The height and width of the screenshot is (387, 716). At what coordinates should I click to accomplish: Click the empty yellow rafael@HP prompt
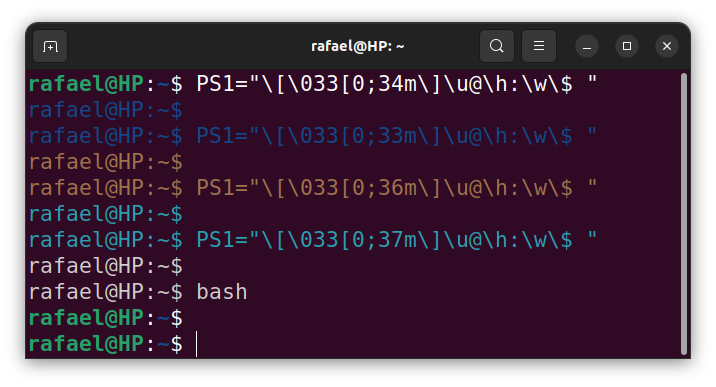[x=105, y=162]
